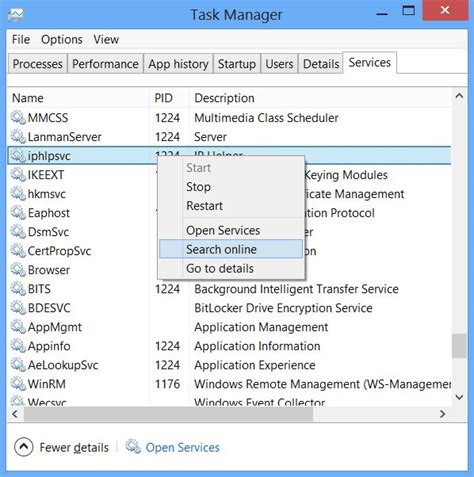
Task: Maximize the Task Manager window
Action: click(x=408, y=11)
